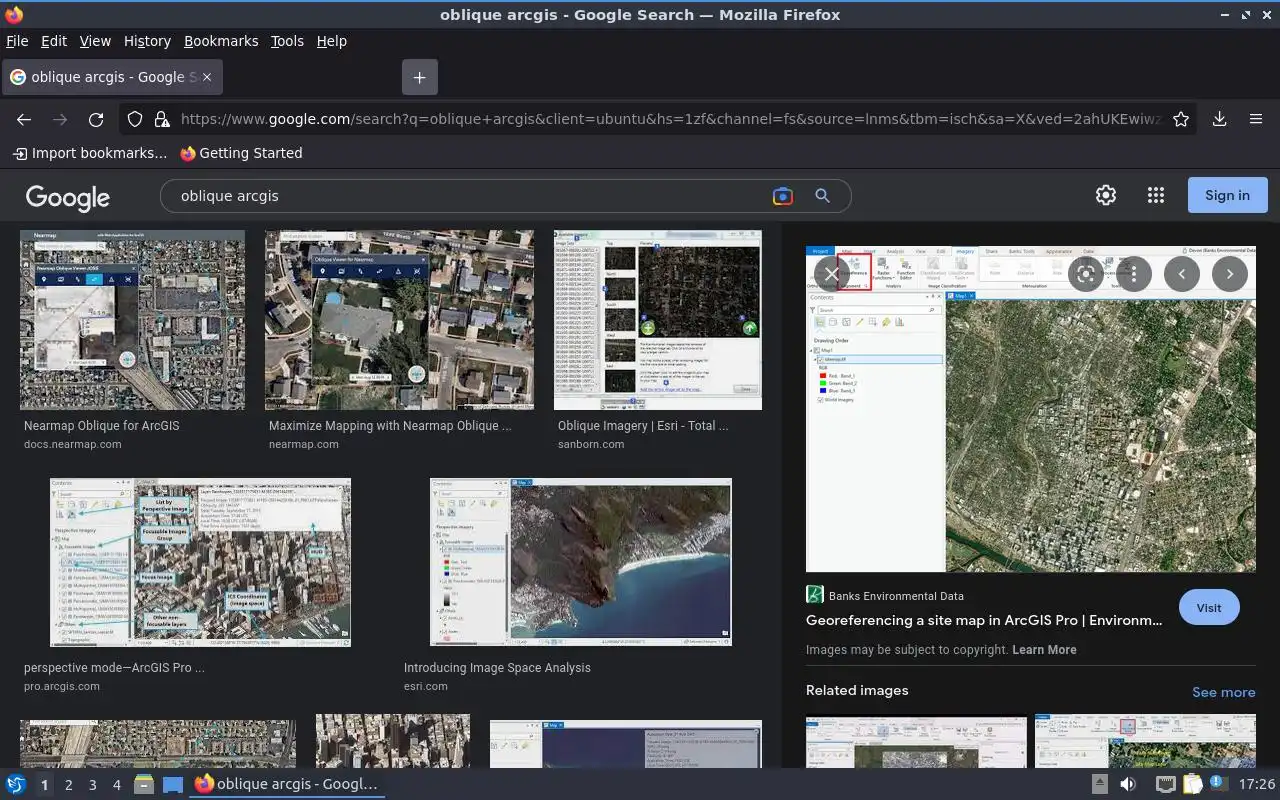Screen dimensions: 1280x800
Task: Open Maximize Mapping with Nearmap Oblique thumbnail
Action: (x=399, y=320)
